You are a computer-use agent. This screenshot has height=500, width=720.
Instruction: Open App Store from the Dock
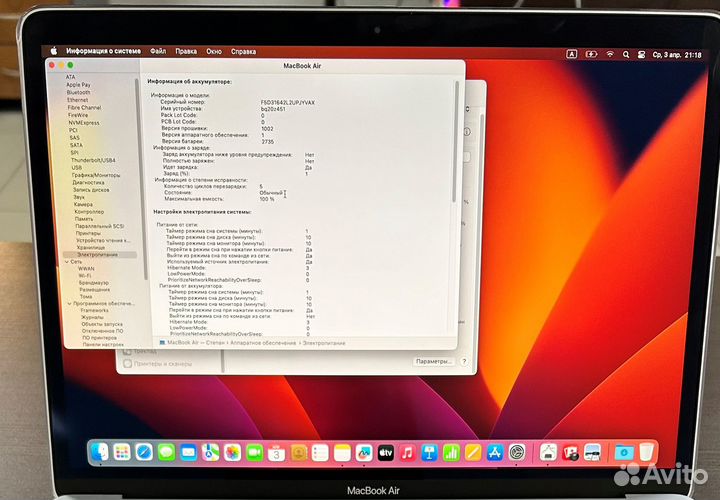click(x=495, y=453)
